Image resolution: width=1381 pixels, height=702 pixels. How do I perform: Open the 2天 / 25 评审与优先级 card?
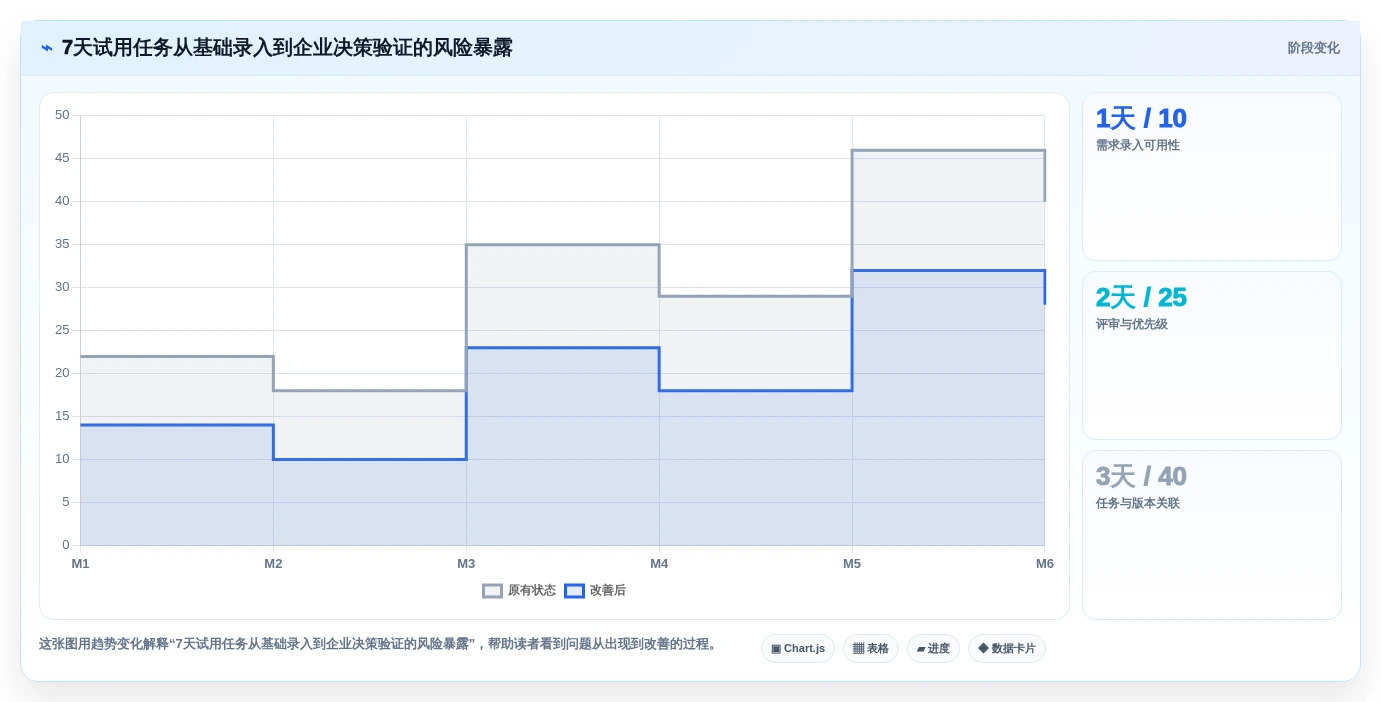tap(1212, 356)
